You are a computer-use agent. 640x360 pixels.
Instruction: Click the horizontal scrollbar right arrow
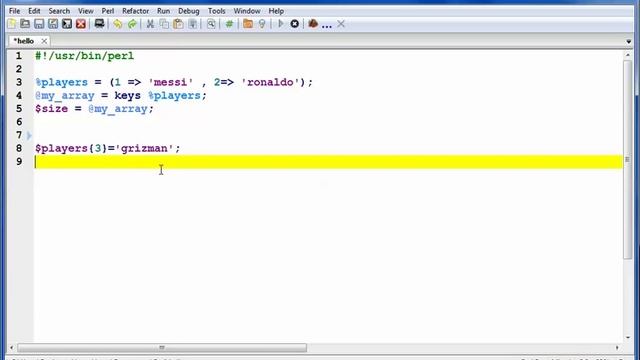tap(617, 348)
